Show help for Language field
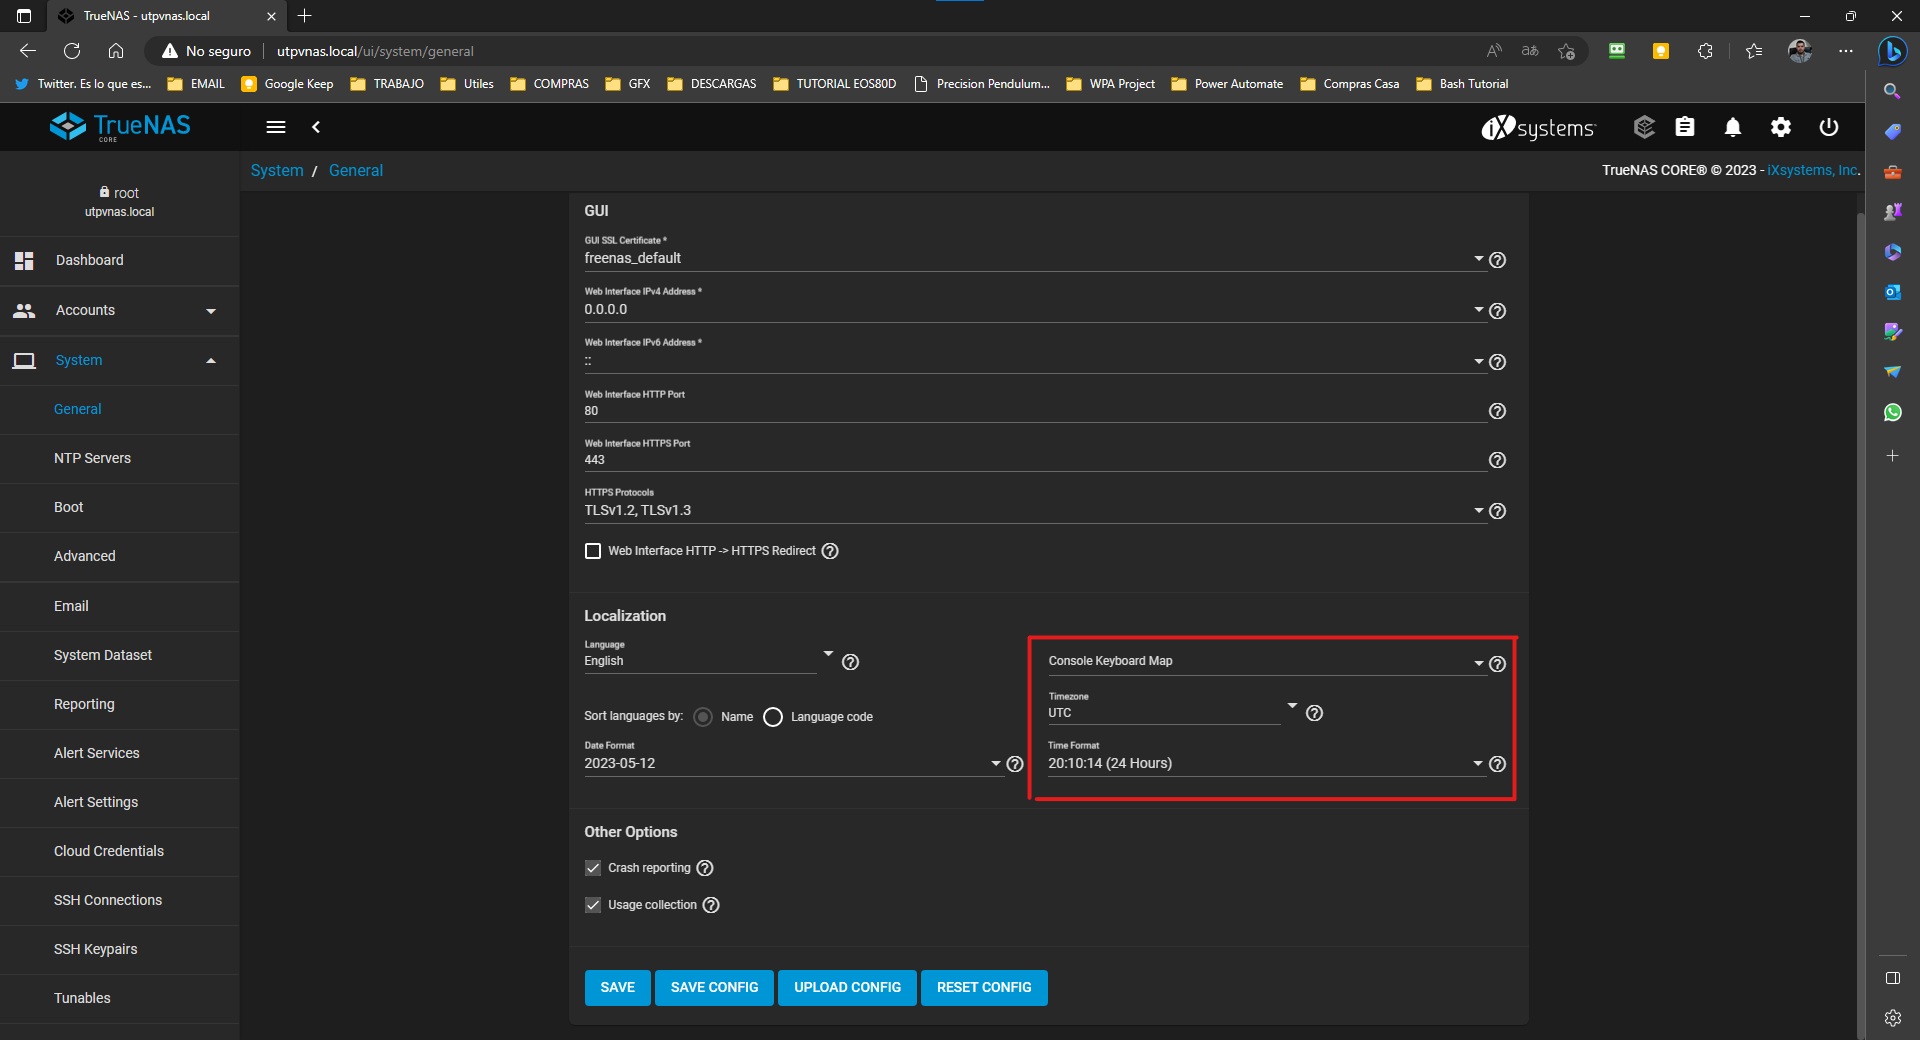 [850, 662]
